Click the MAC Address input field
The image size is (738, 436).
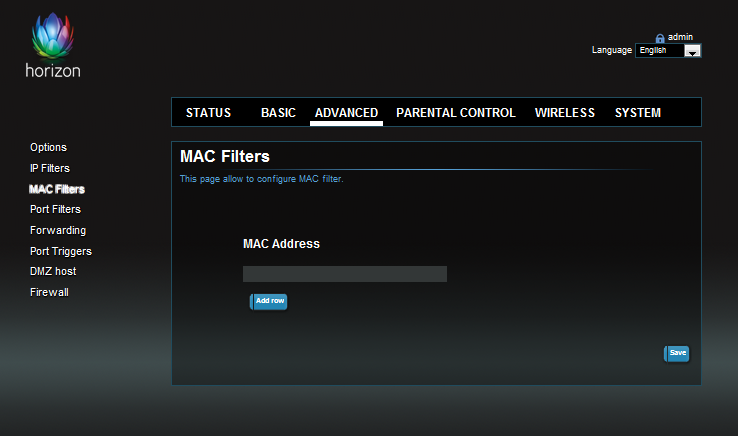[x=345, y=274]
